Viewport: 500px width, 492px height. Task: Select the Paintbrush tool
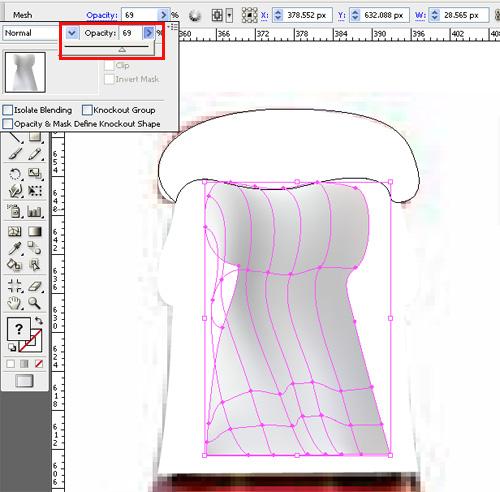pyautogui.click(x=15, y=154)
